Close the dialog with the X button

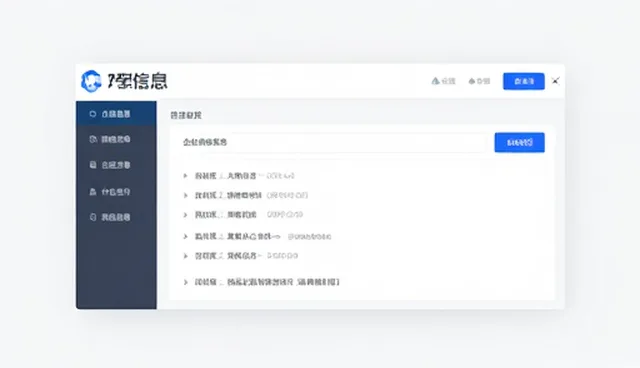click(x=556, y=81)
